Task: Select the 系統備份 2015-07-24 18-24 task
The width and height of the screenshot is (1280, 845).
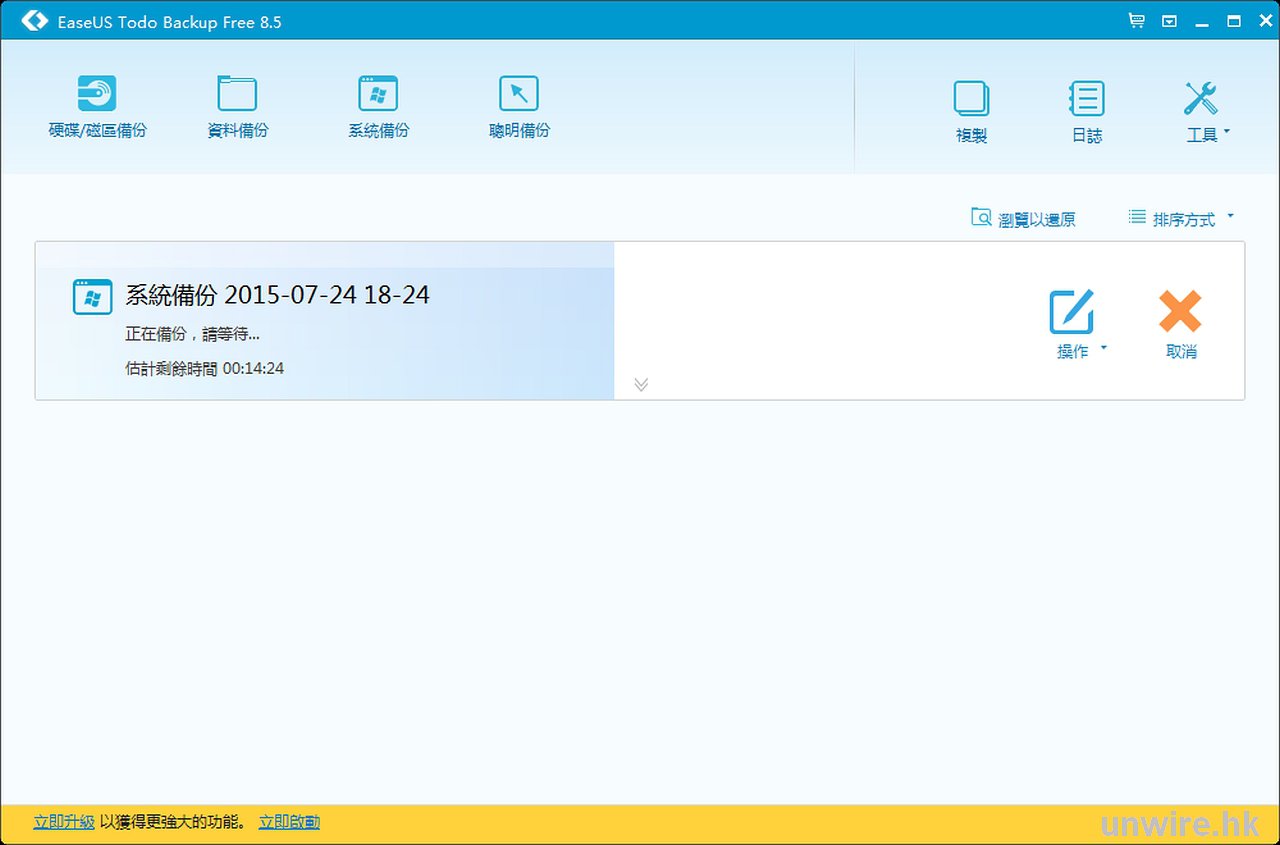Action: [277, 295]
